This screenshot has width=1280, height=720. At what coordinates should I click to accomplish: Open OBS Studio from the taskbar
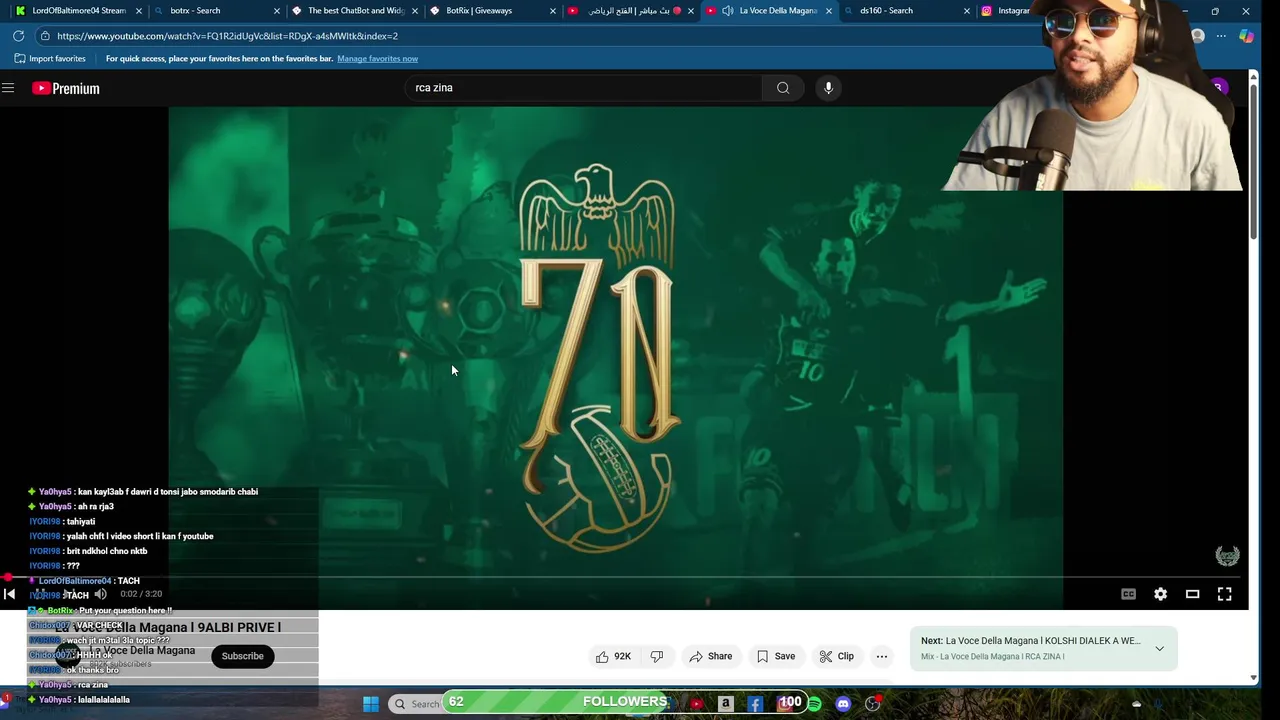click(x=872, y=704)
